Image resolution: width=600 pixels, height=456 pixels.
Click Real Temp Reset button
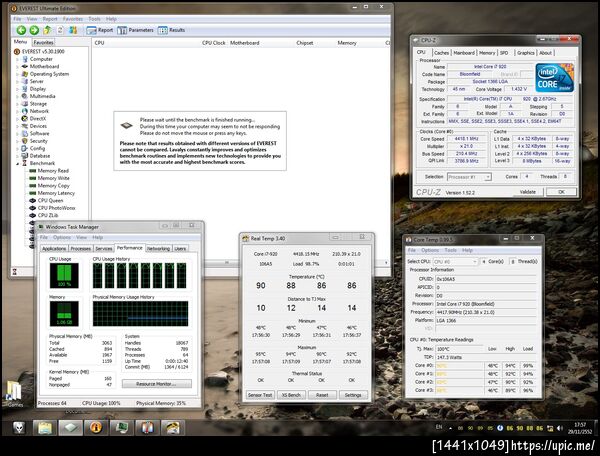[322, 395]
